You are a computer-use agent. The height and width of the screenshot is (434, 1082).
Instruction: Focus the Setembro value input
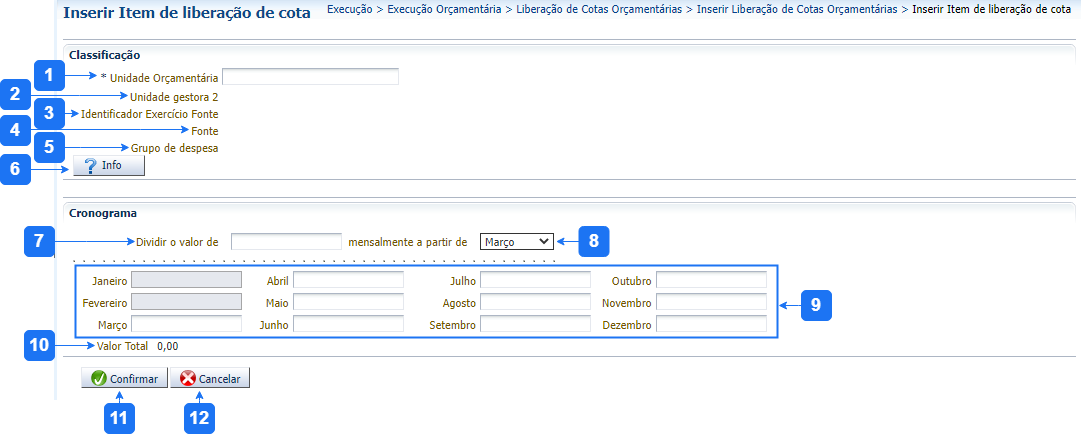click(535, 324)
